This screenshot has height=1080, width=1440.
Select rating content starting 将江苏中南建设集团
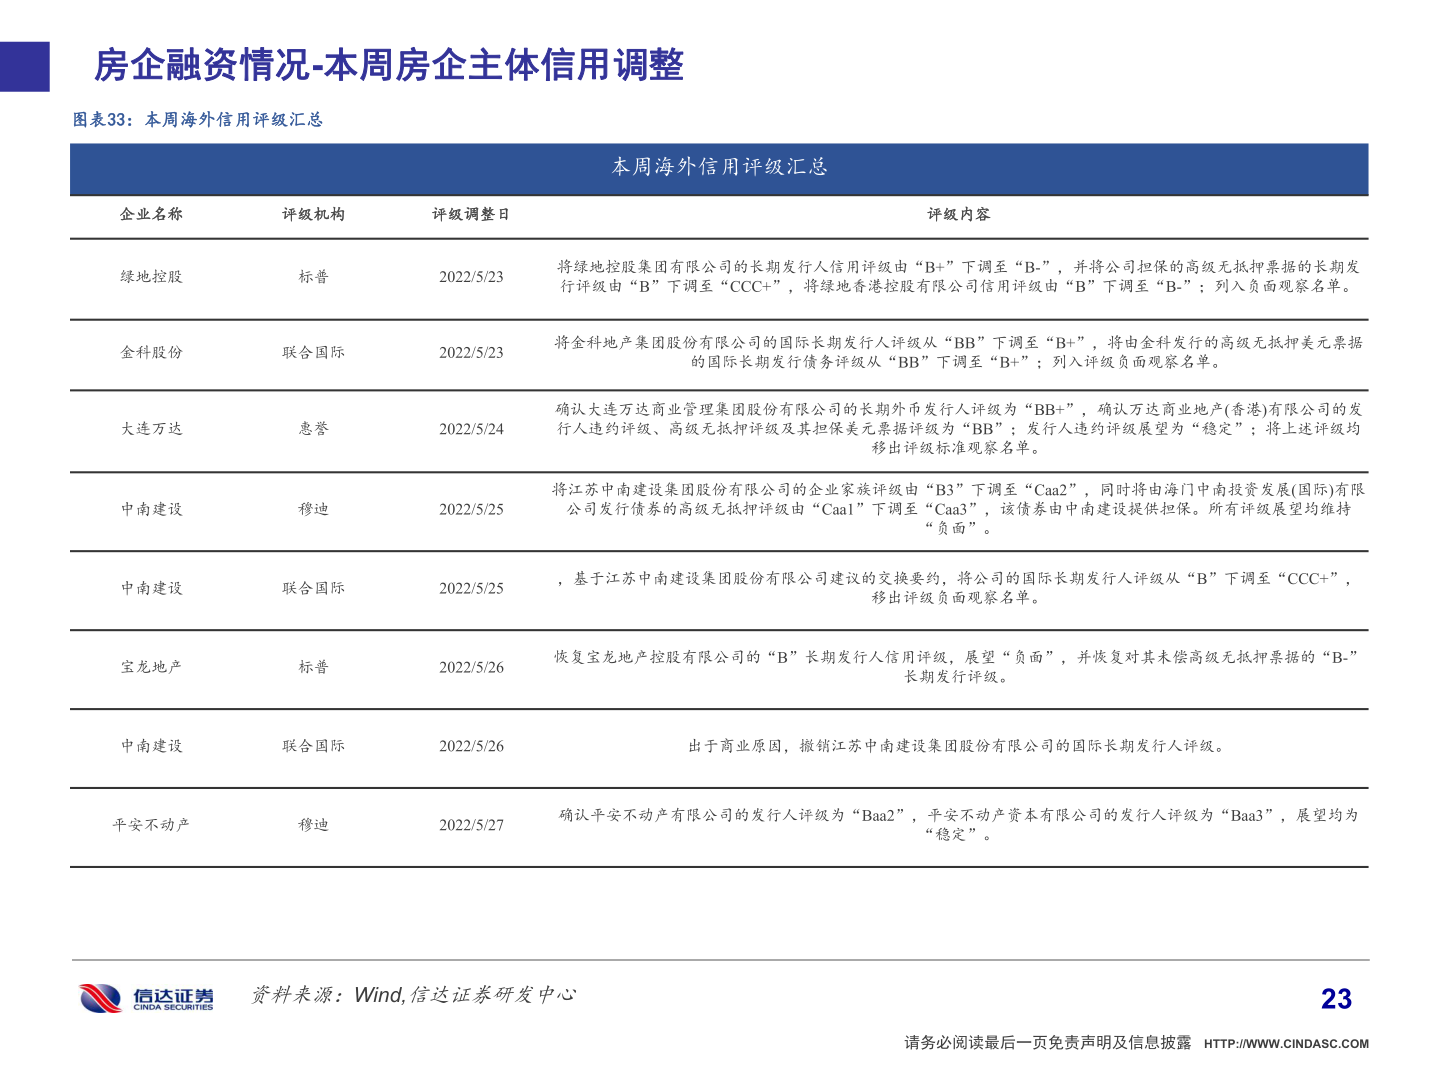tap(958, 509)
